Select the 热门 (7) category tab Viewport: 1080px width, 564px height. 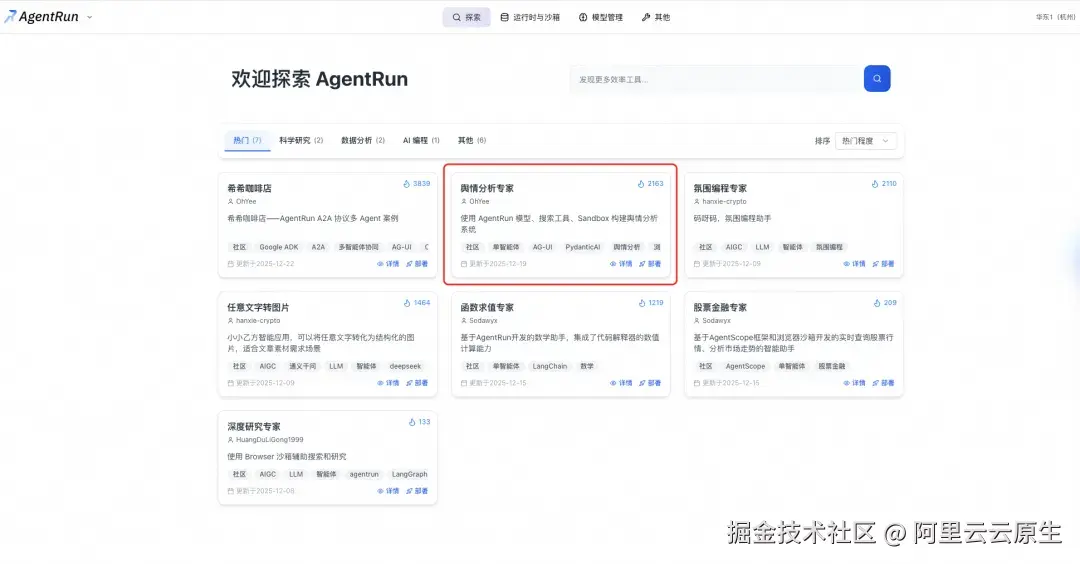pyautogui.click(x=247, y=140)
